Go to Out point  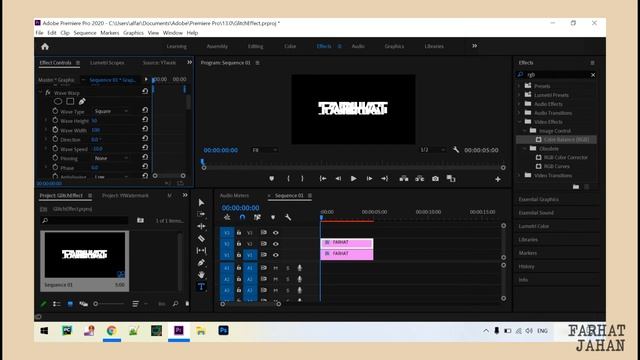pyautogui.click(x=384, y=179)
